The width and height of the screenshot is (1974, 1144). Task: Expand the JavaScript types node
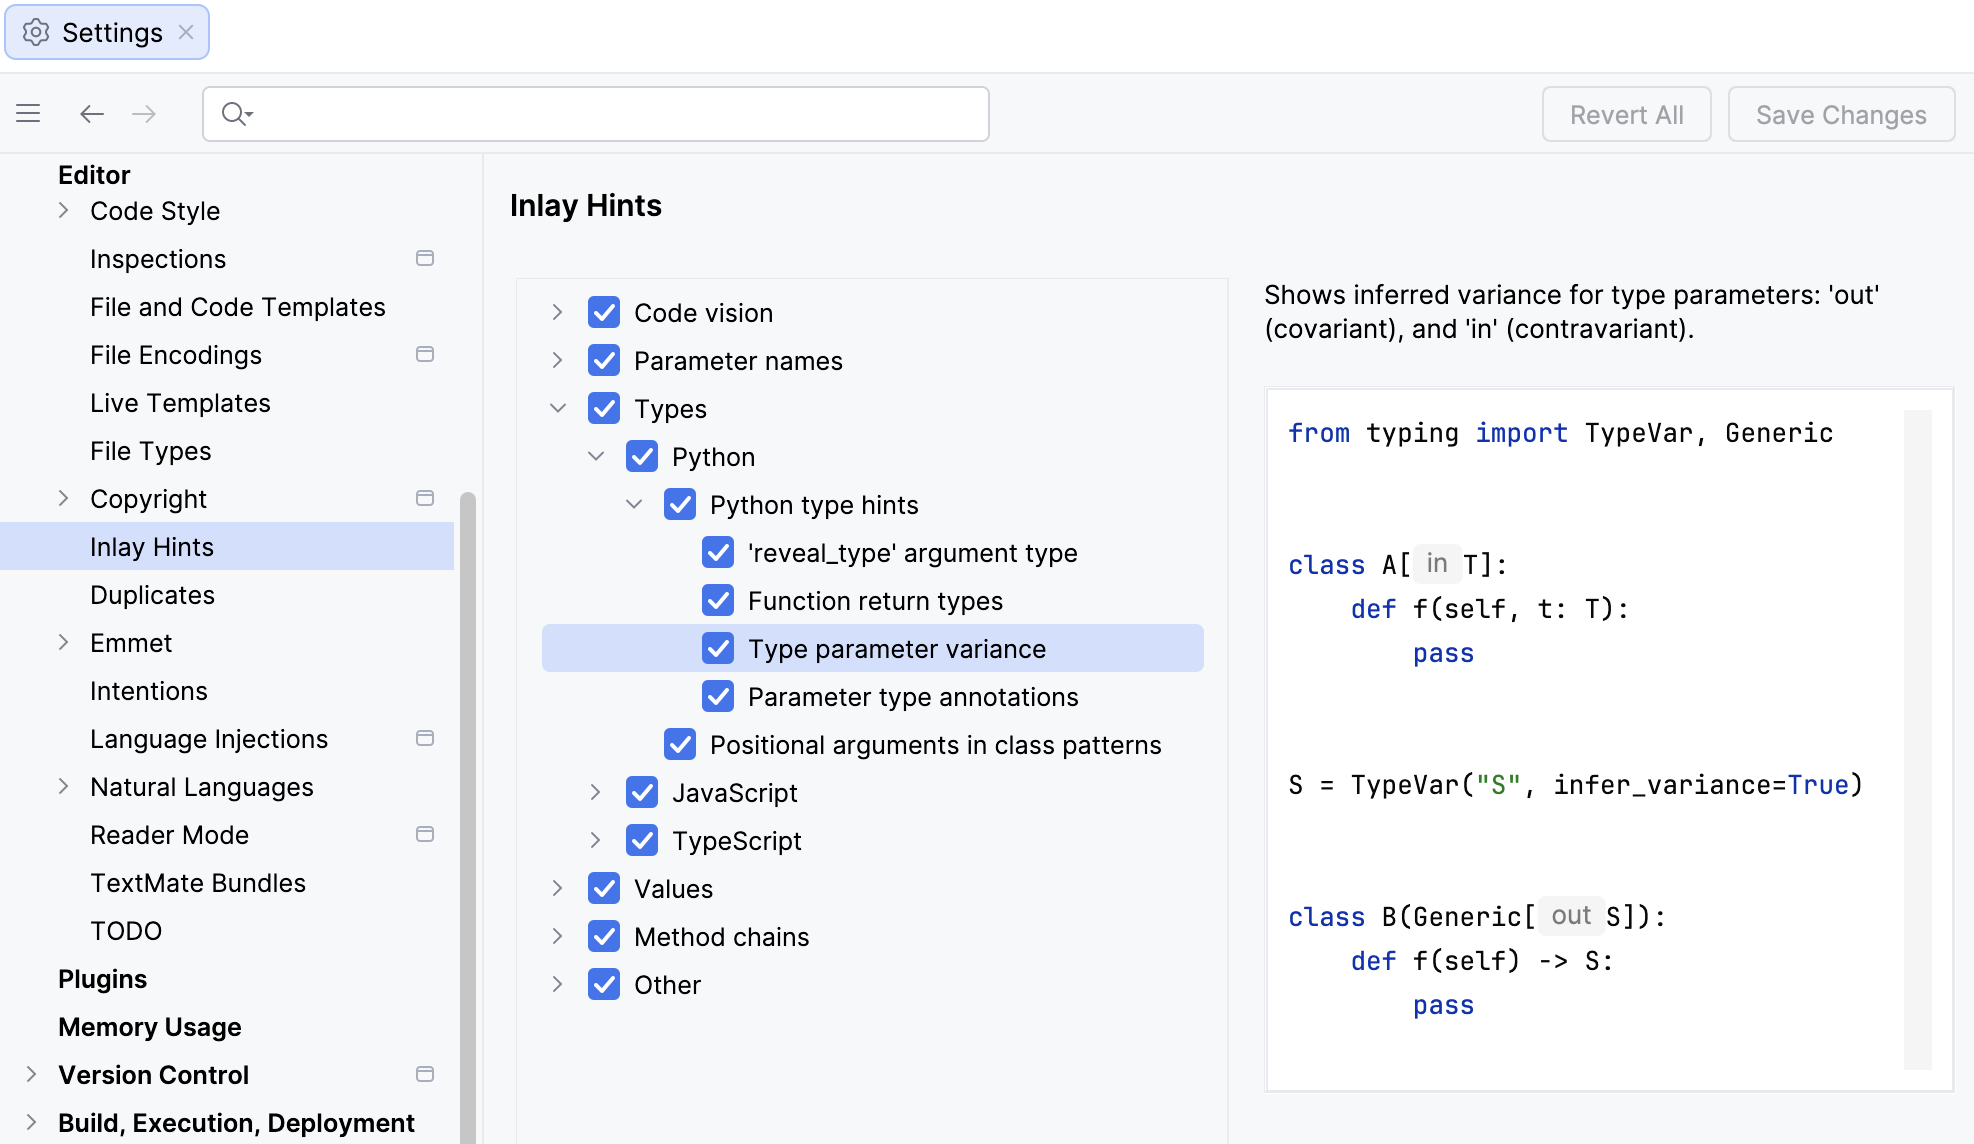pos(595,793)
